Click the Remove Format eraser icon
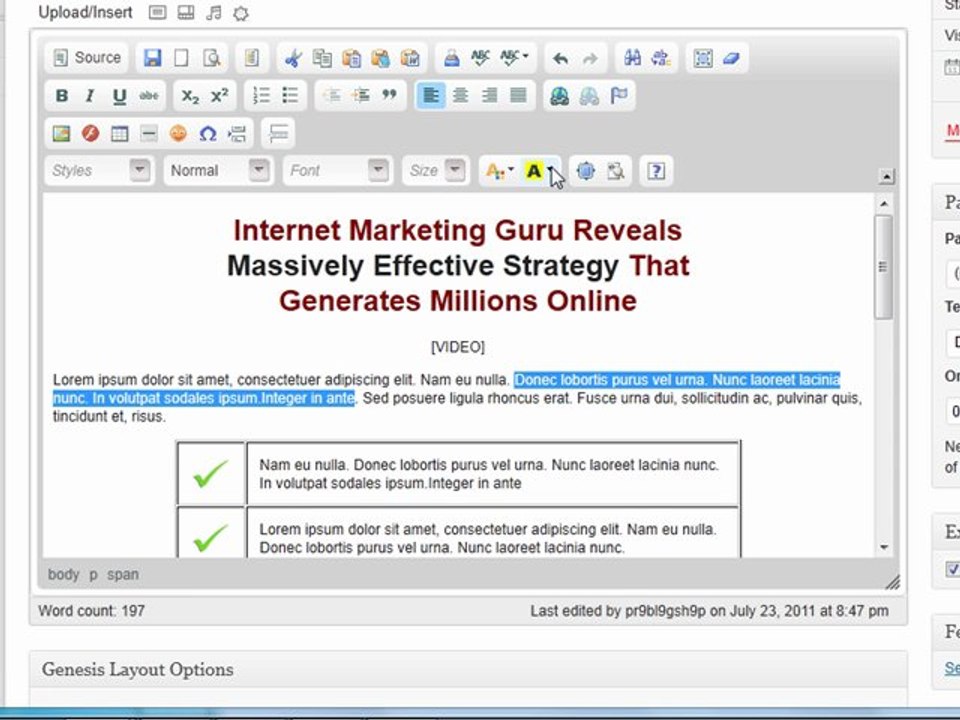This screenshot has width=960, height=720. tap(732, 58)
